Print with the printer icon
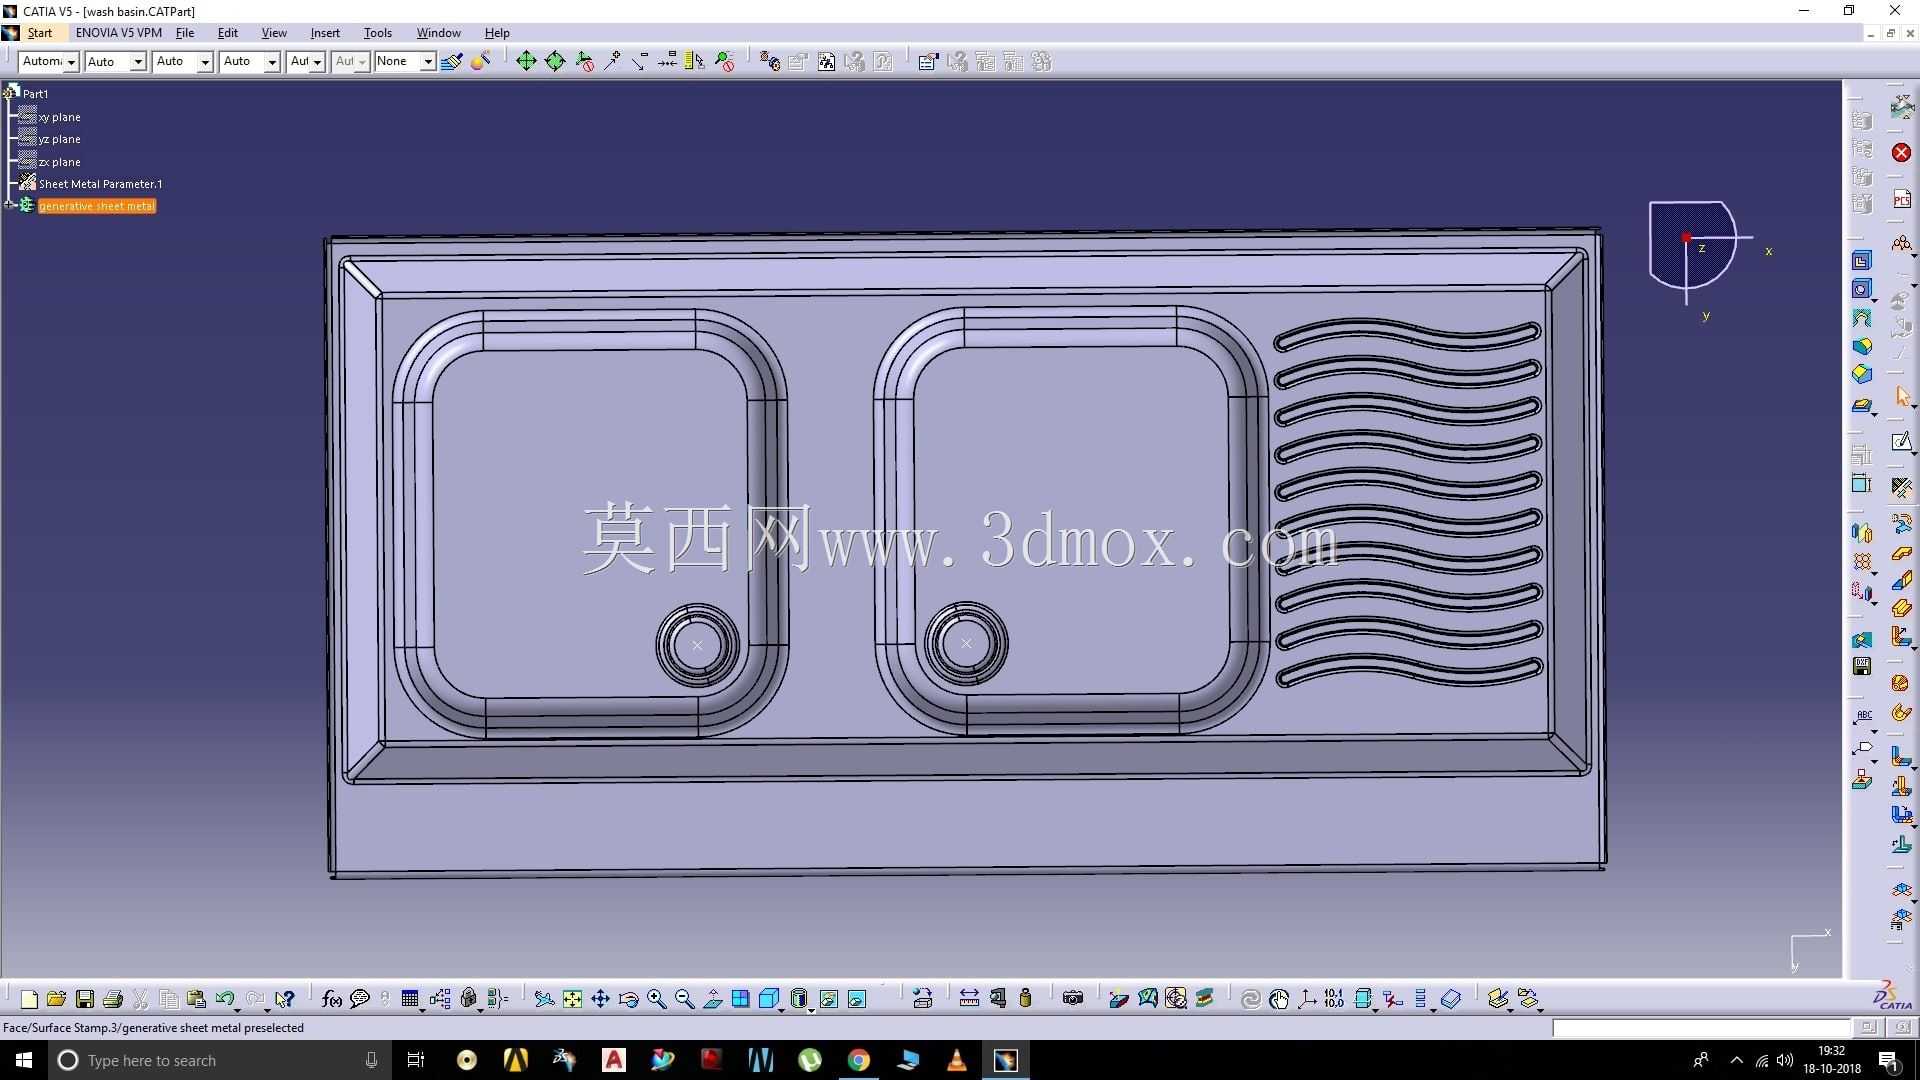 click(112, 998)
